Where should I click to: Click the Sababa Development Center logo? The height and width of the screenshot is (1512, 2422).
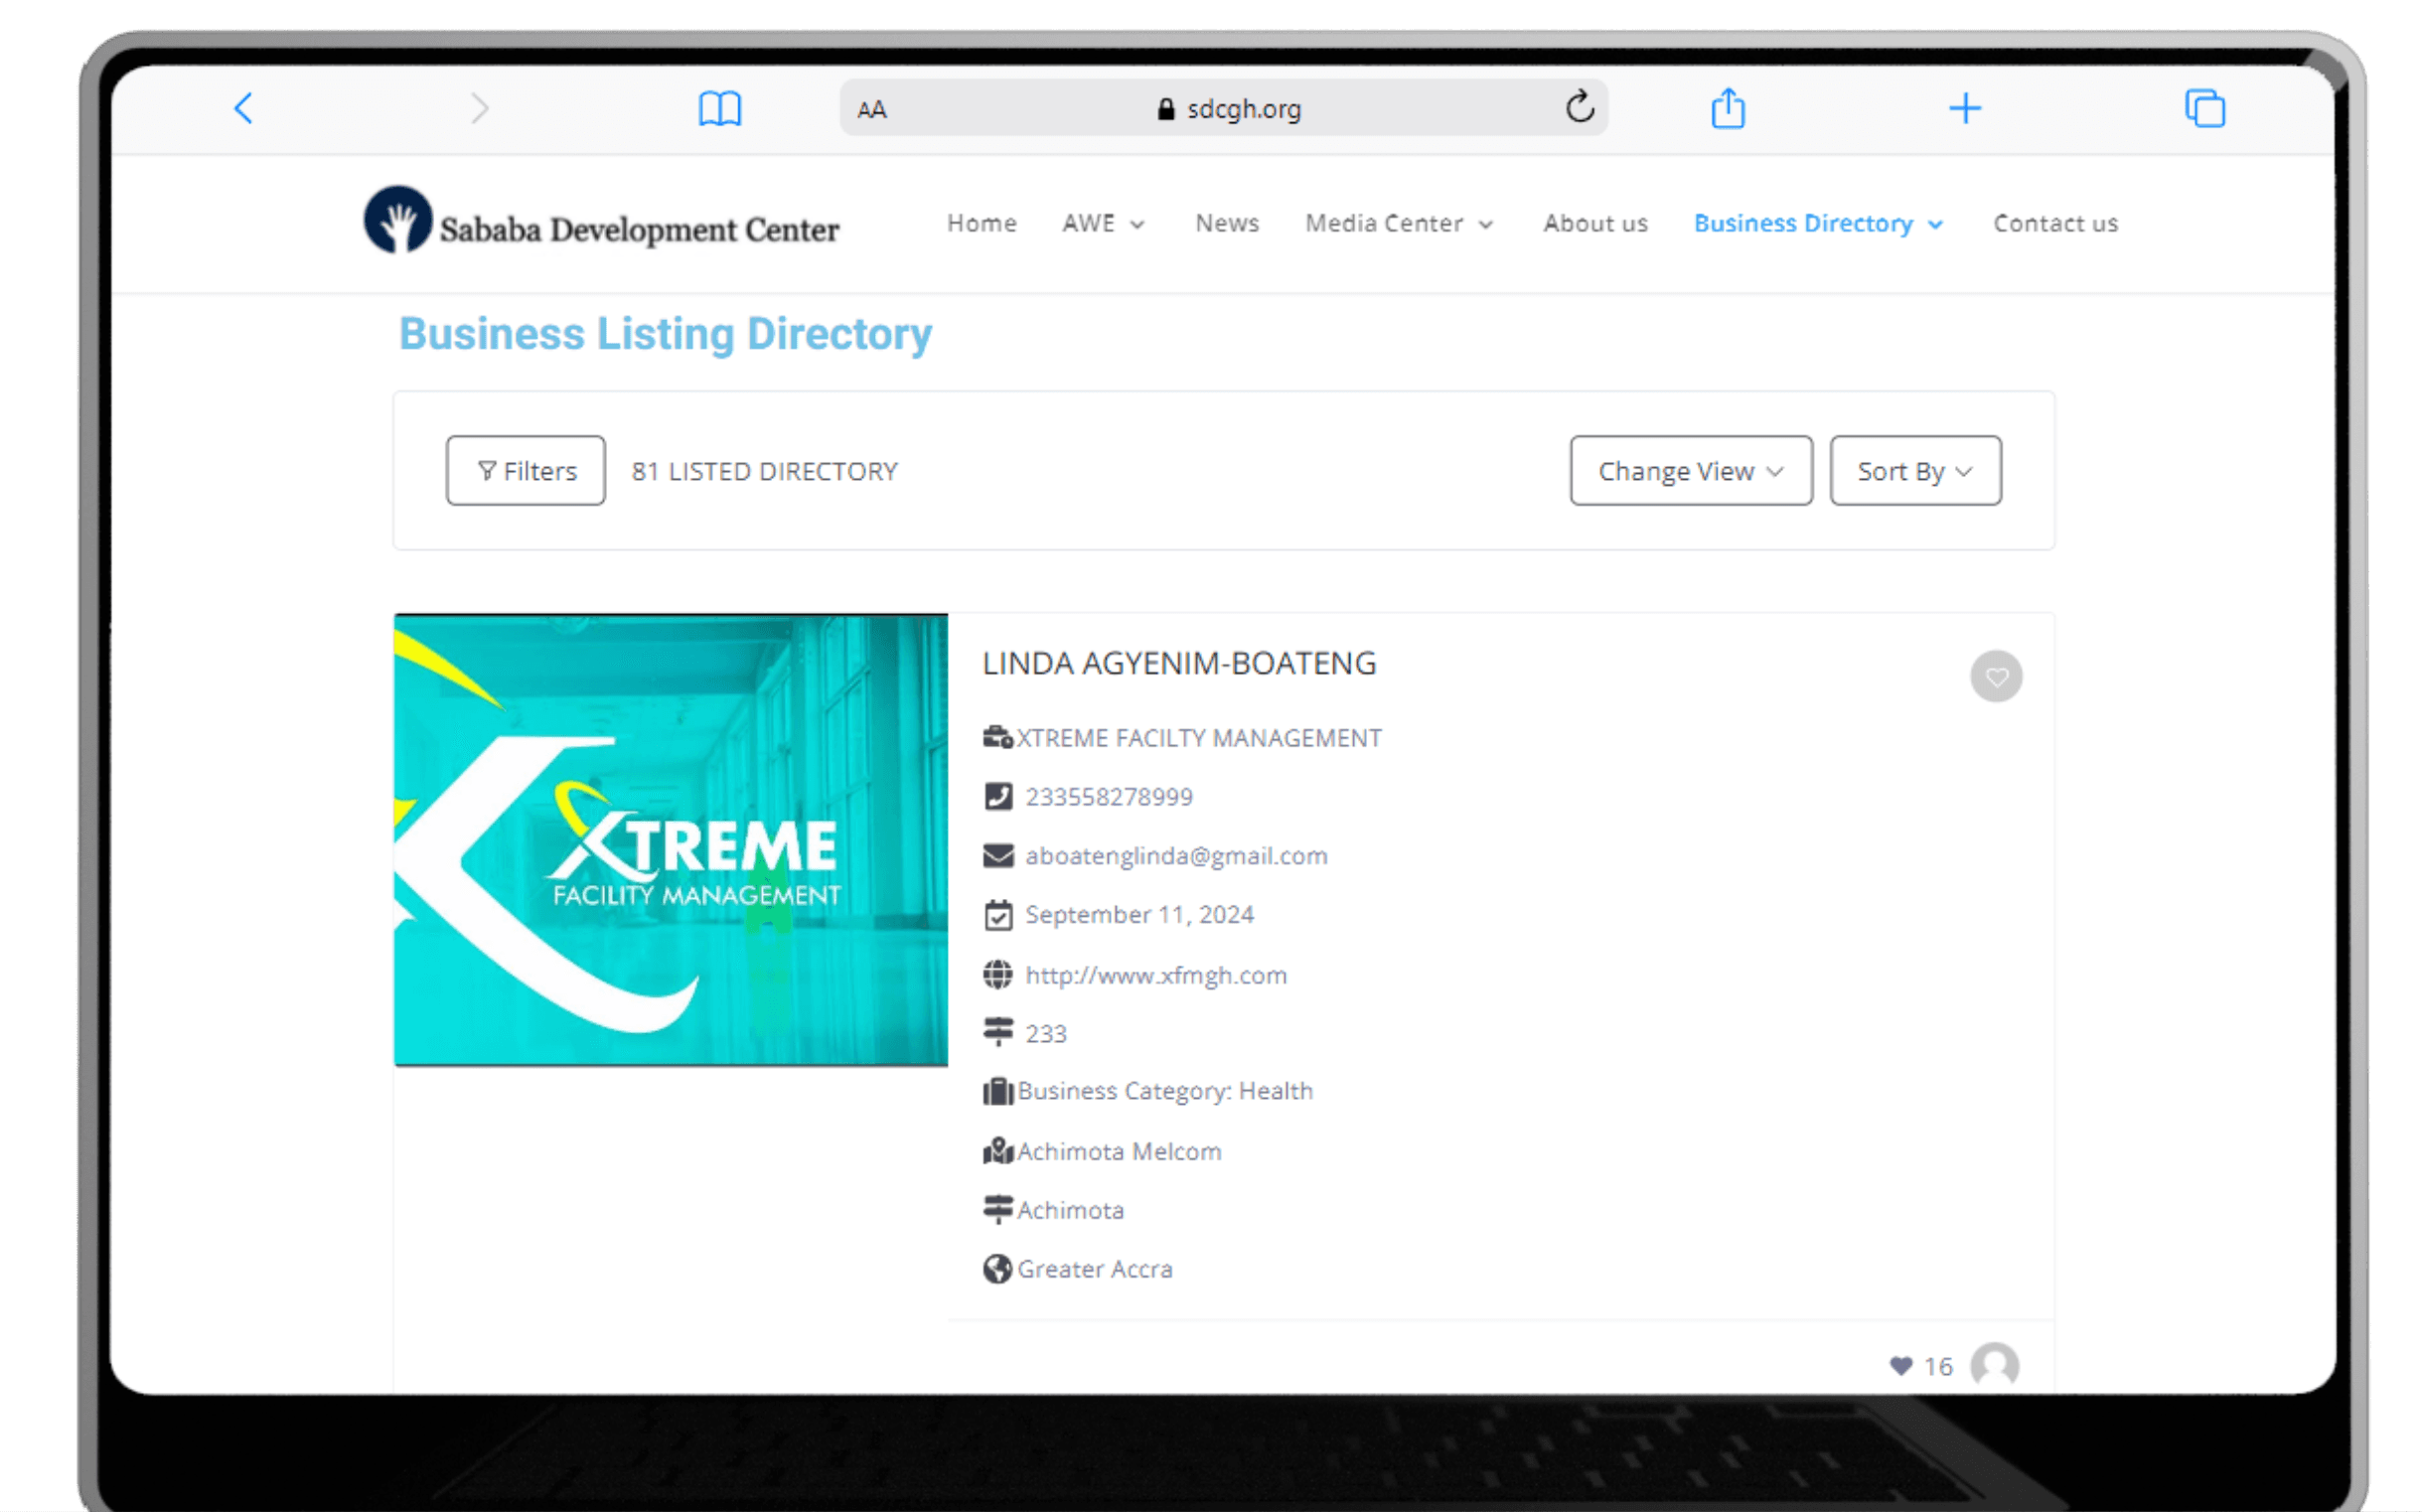[602, 220]
